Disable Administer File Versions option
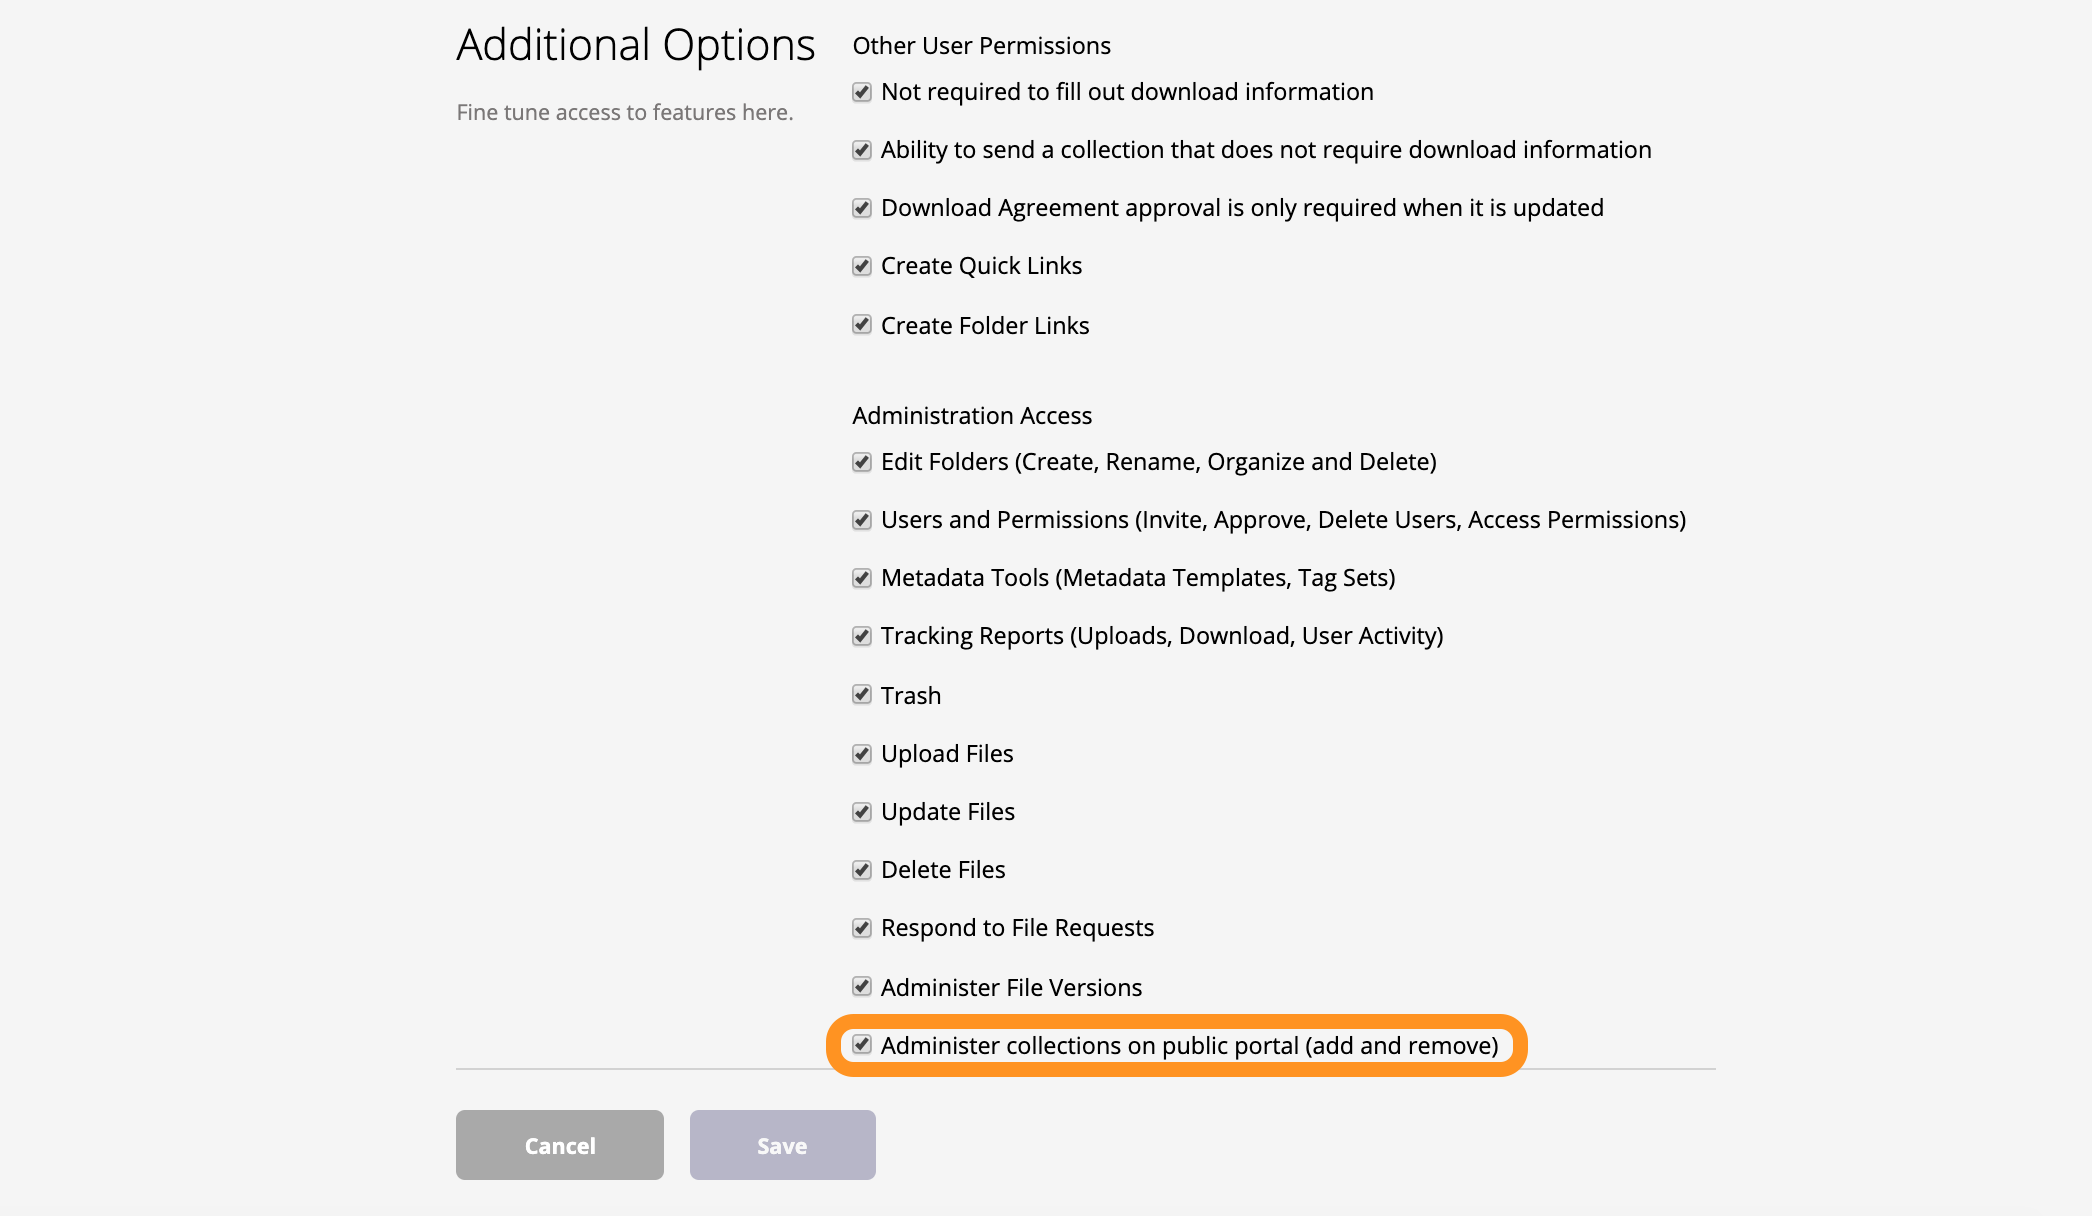 [x=862, y=986]
